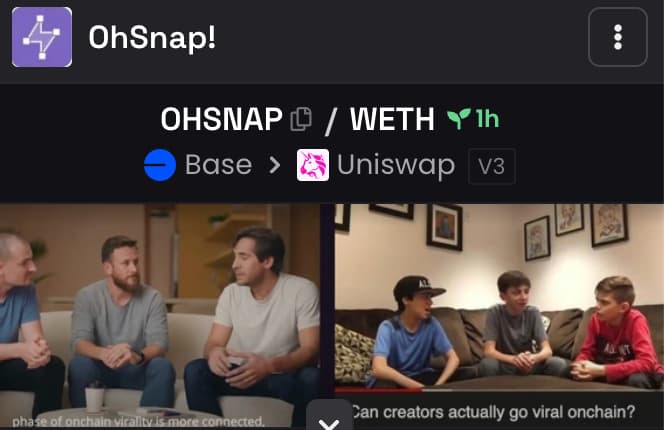This screenshot has width=664, height=430.
Task: Select the V3 version badge
Action: click(x=492, y=166)
